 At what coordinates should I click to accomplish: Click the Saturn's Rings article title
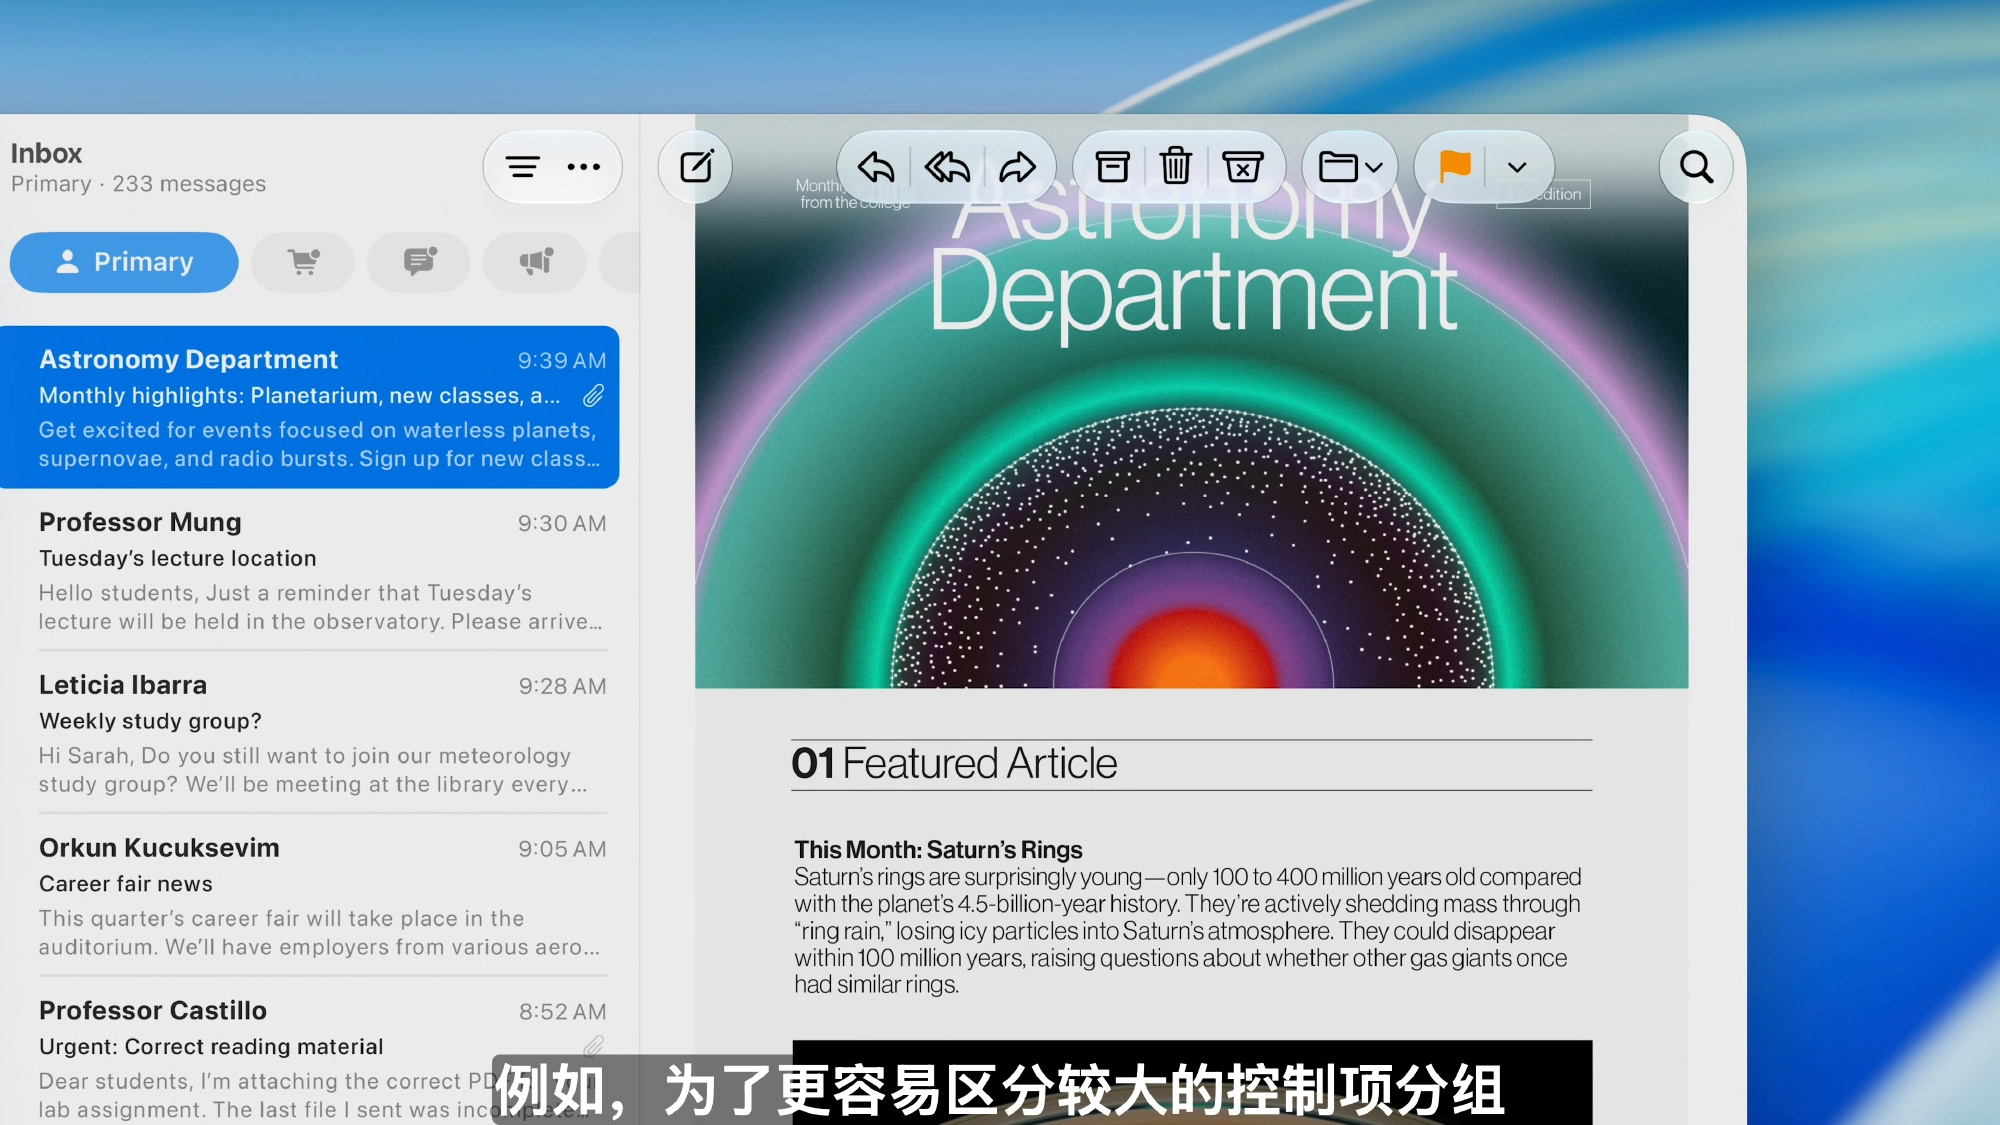(938, 849)
